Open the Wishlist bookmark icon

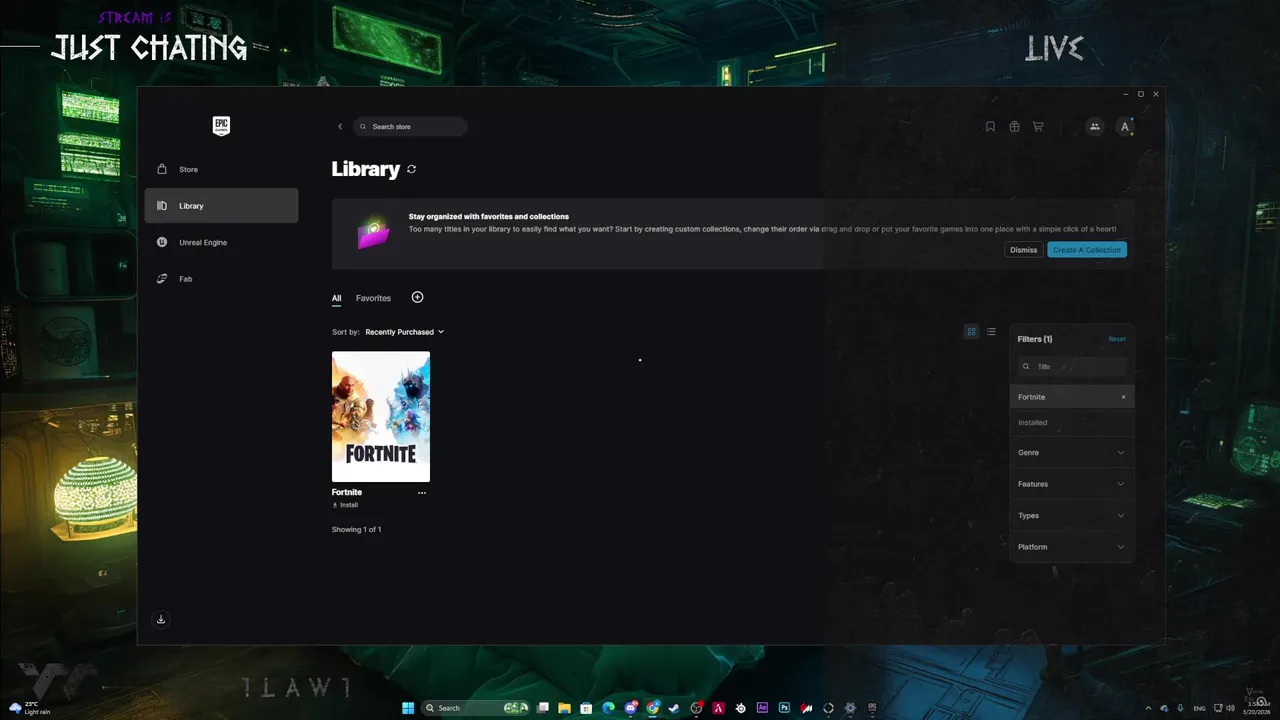tap(990, 127)
